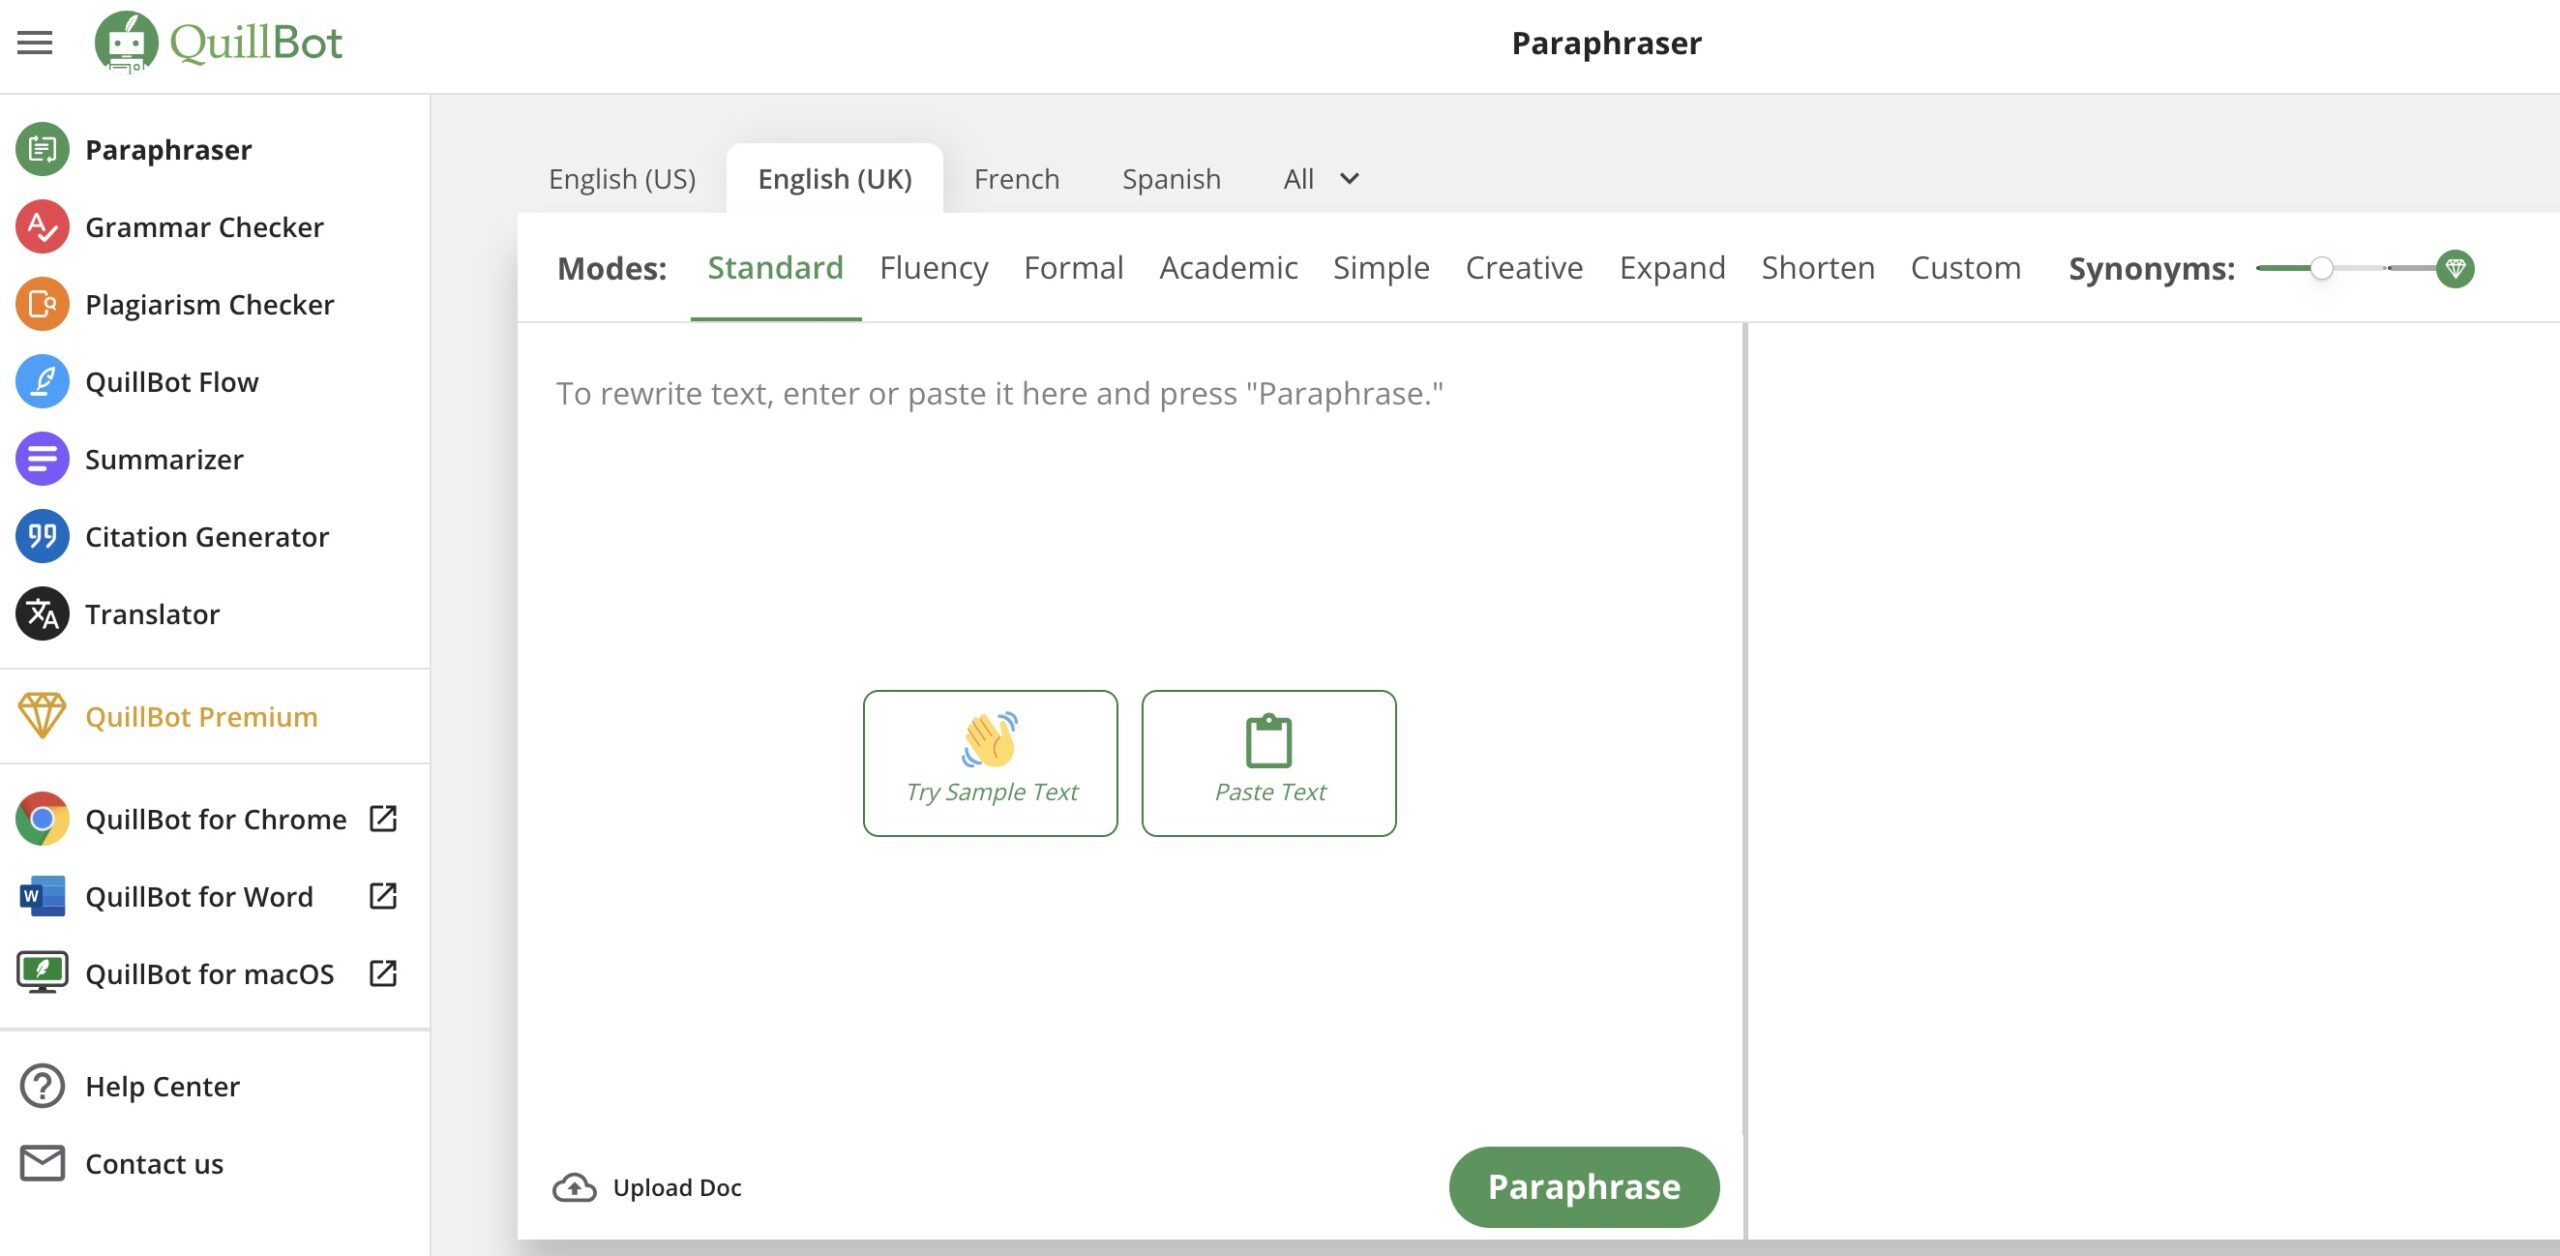Click the Paraphraser sidebar icon

point(42,150)
